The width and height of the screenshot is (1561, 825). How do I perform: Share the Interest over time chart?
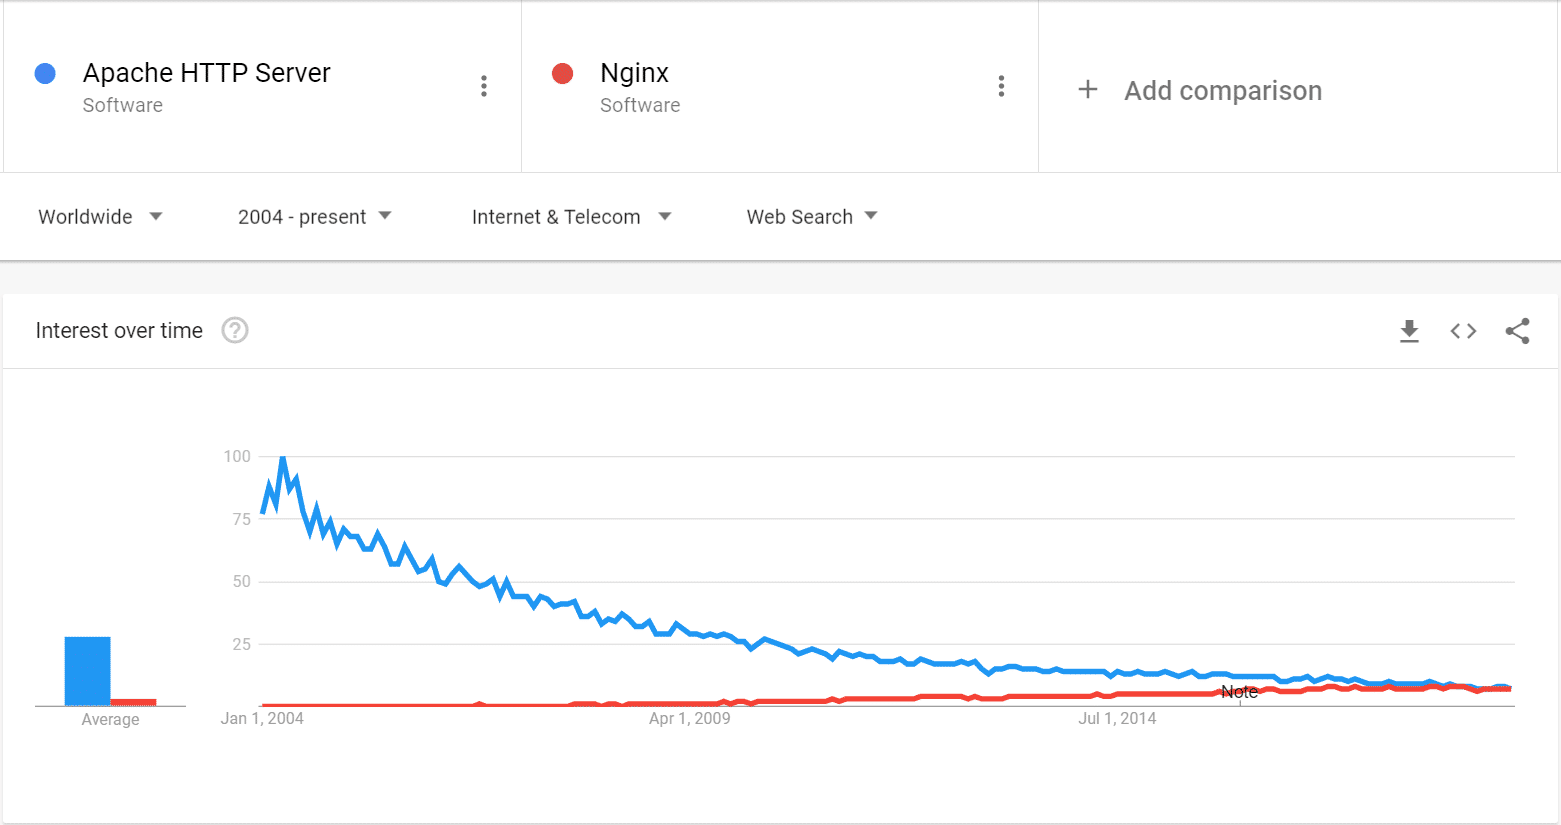coord(1517,330)
